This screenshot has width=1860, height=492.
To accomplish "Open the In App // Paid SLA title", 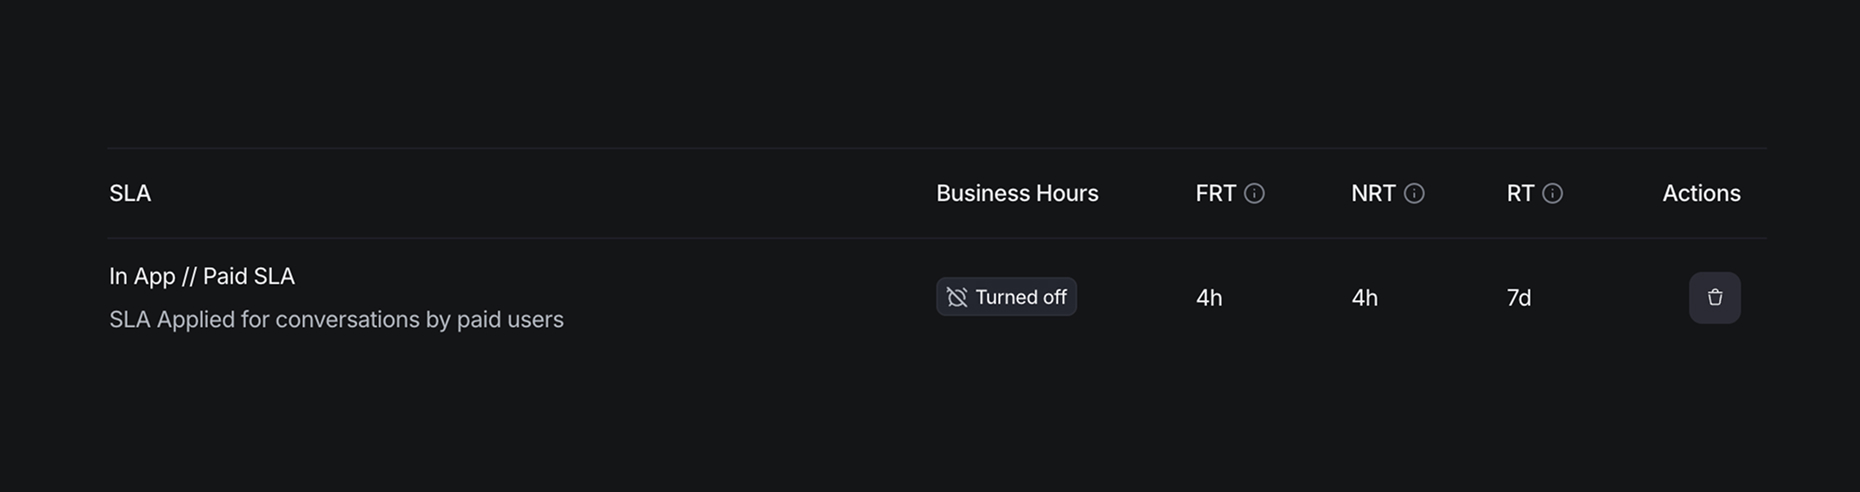I will (202, 276).
